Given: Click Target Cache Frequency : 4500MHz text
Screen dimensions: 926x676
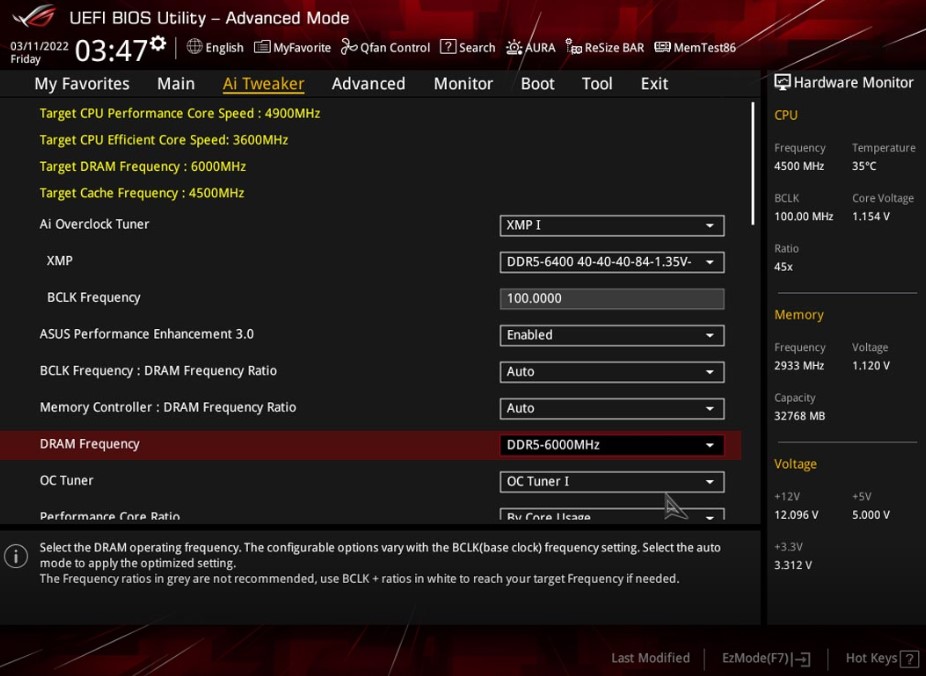Looking at the screenshot, I should (x=142, y=193).
